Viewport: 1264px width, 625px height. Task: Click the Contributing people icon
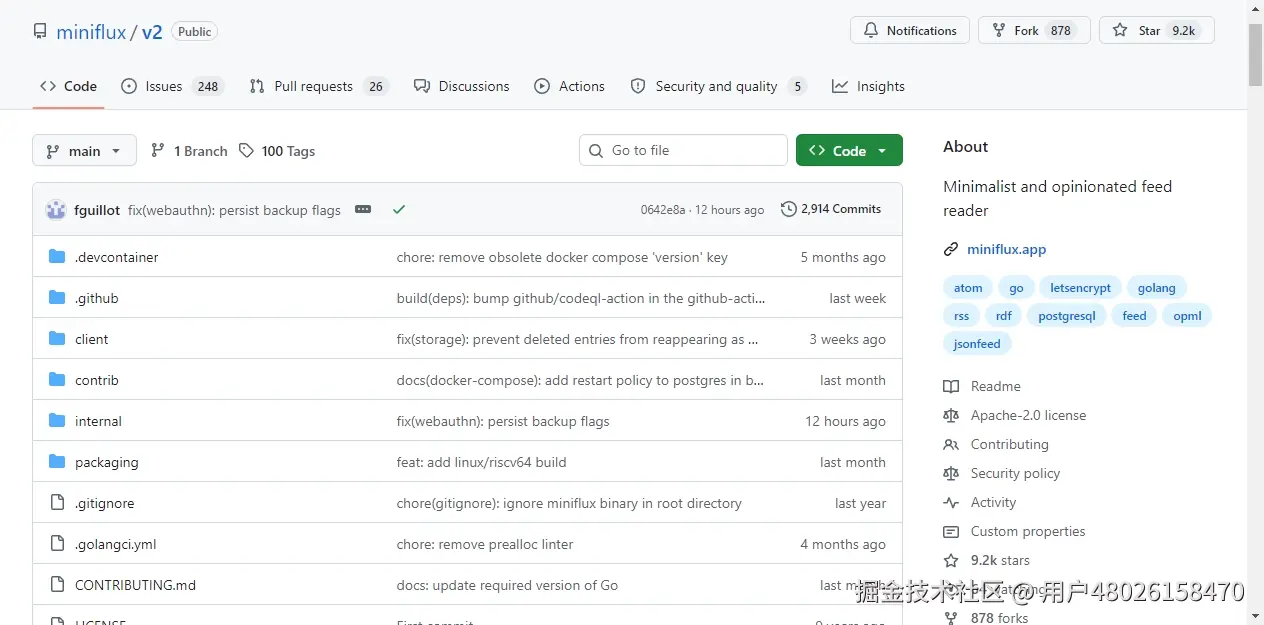[x=951, y=444]
